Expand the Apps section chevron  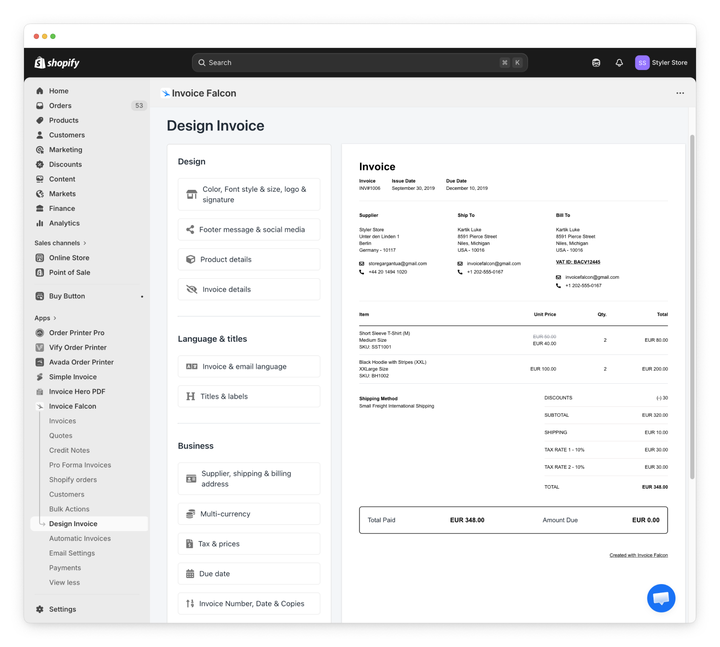55,318
